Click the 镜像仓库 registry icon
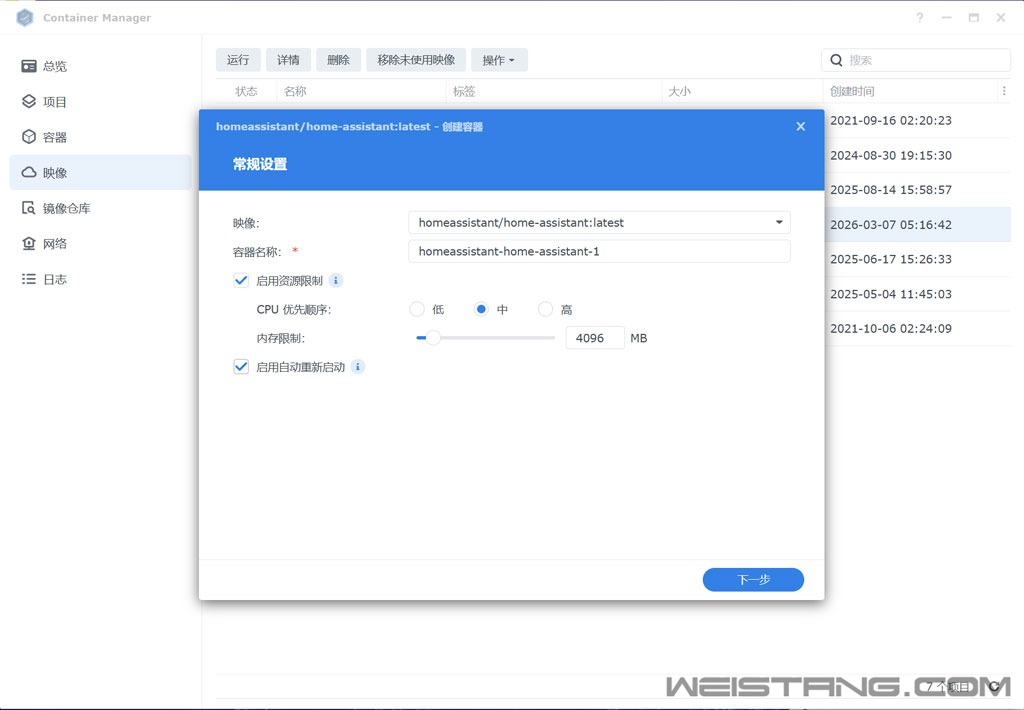1024x710 pixels. point(29,208)
